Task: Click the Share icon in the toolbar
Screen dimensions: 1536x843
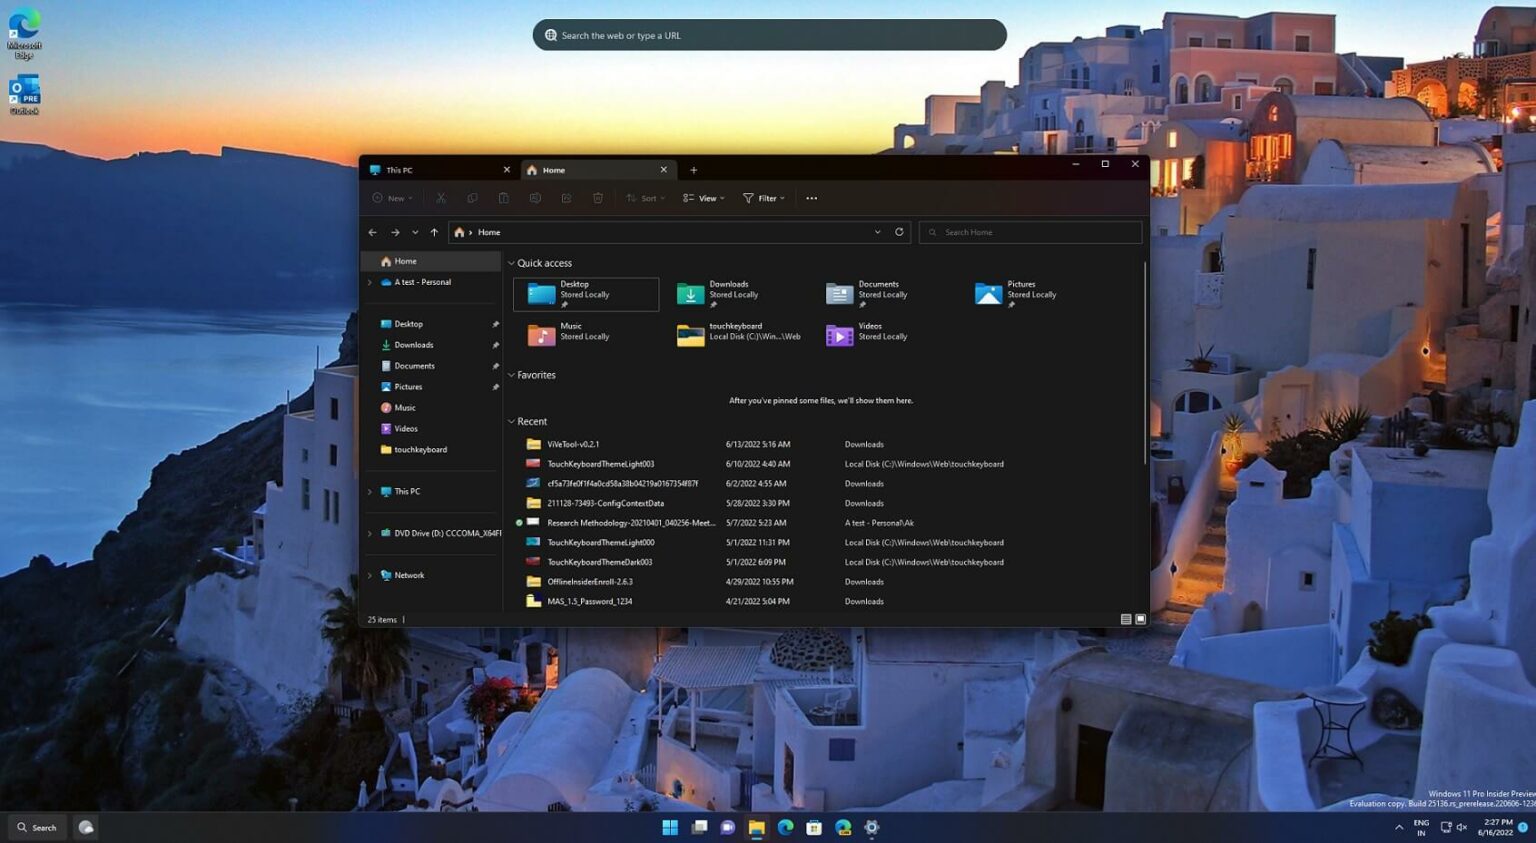Action: tap(566, 197)
